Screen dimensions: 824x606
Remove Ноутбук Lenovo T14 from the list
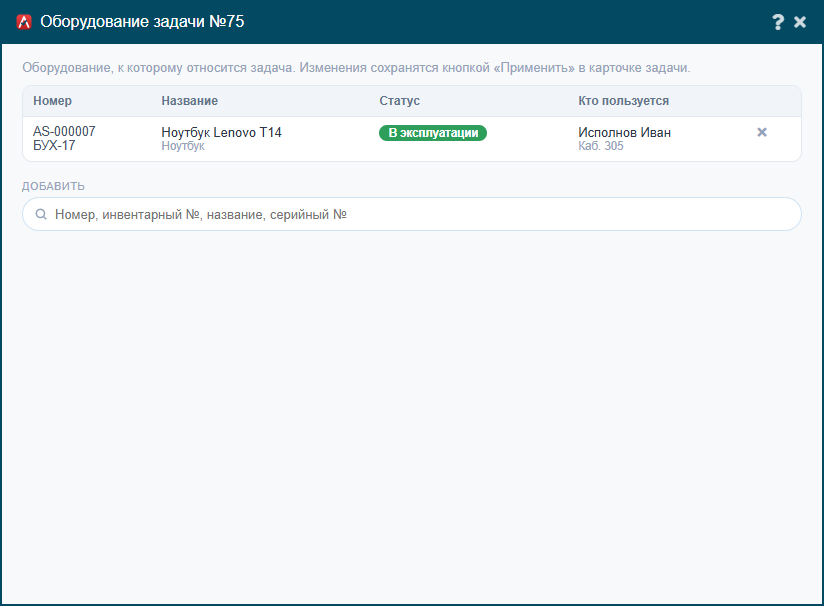761,132
